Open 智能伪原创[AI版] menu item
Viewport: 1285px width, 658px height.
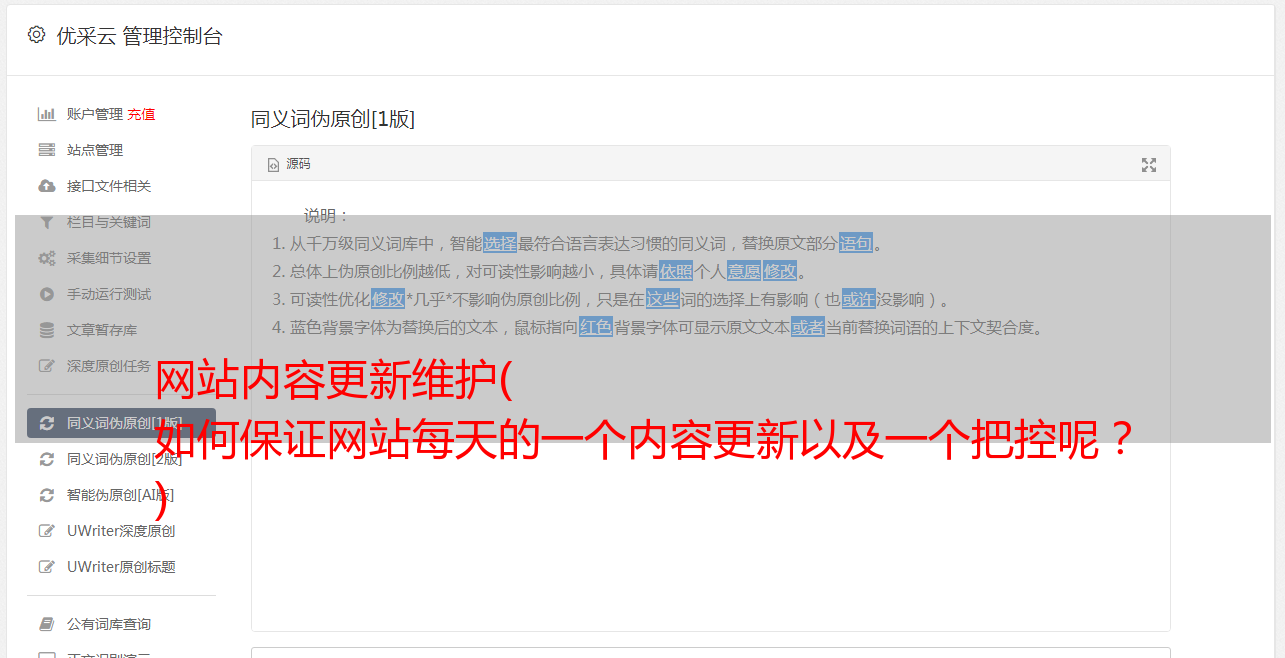121,495
